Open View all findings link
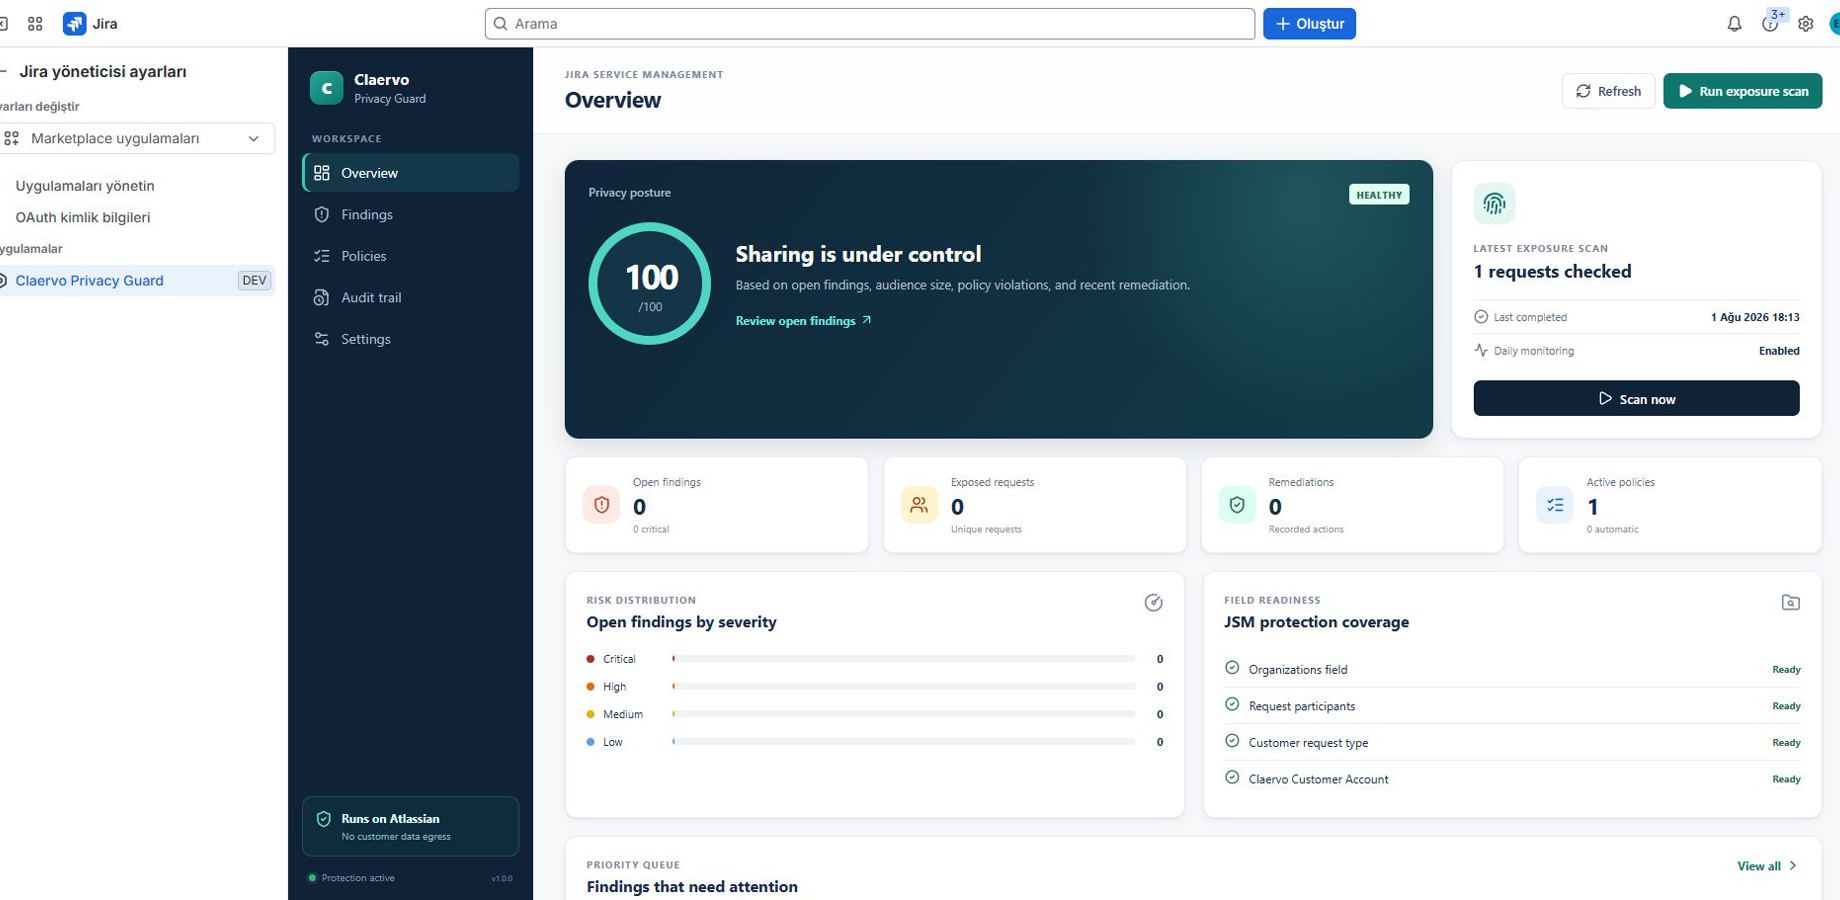The height and width of the screenshot is (900, 1840). (x=1767, y=866)
